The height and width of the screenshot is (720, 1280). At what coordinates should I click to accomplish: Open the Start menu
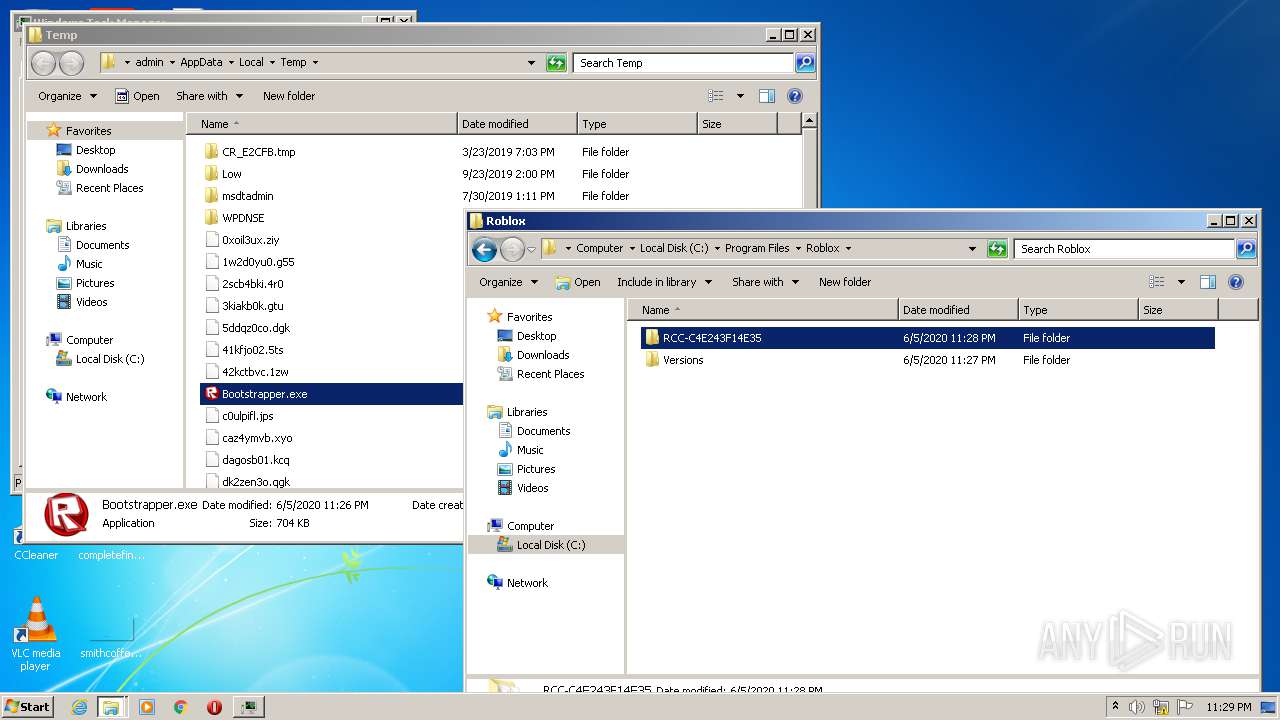click(x=28, y=707)
